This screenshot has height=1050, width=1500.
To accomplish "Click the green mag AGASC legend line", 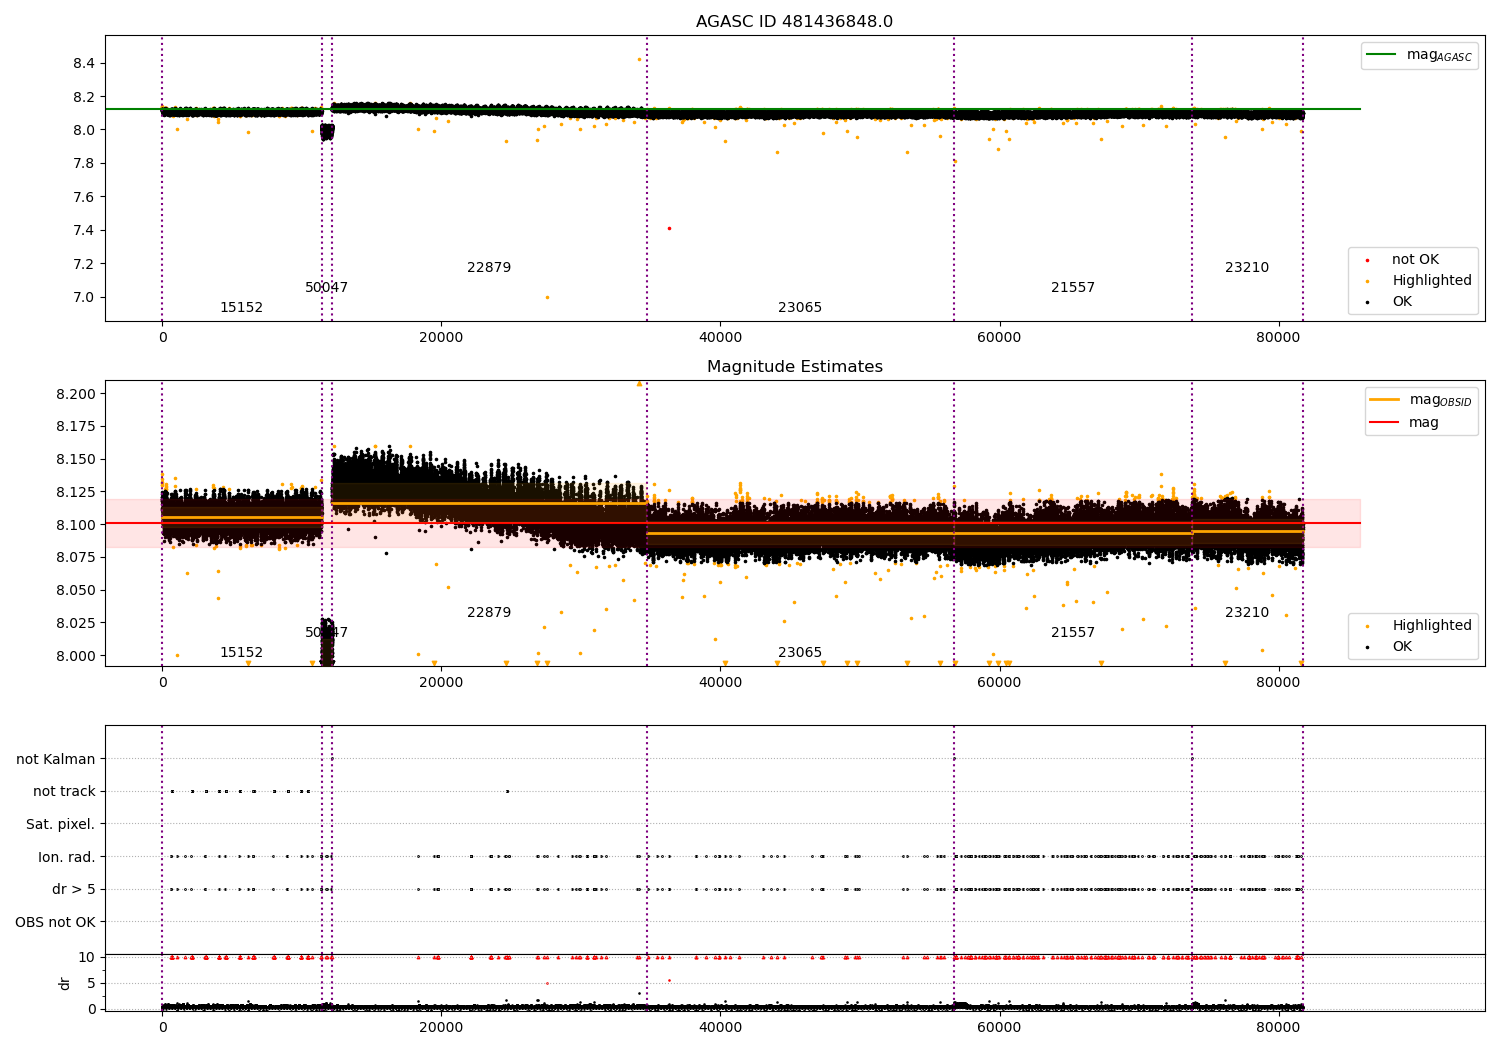I will click(1383, 55).
